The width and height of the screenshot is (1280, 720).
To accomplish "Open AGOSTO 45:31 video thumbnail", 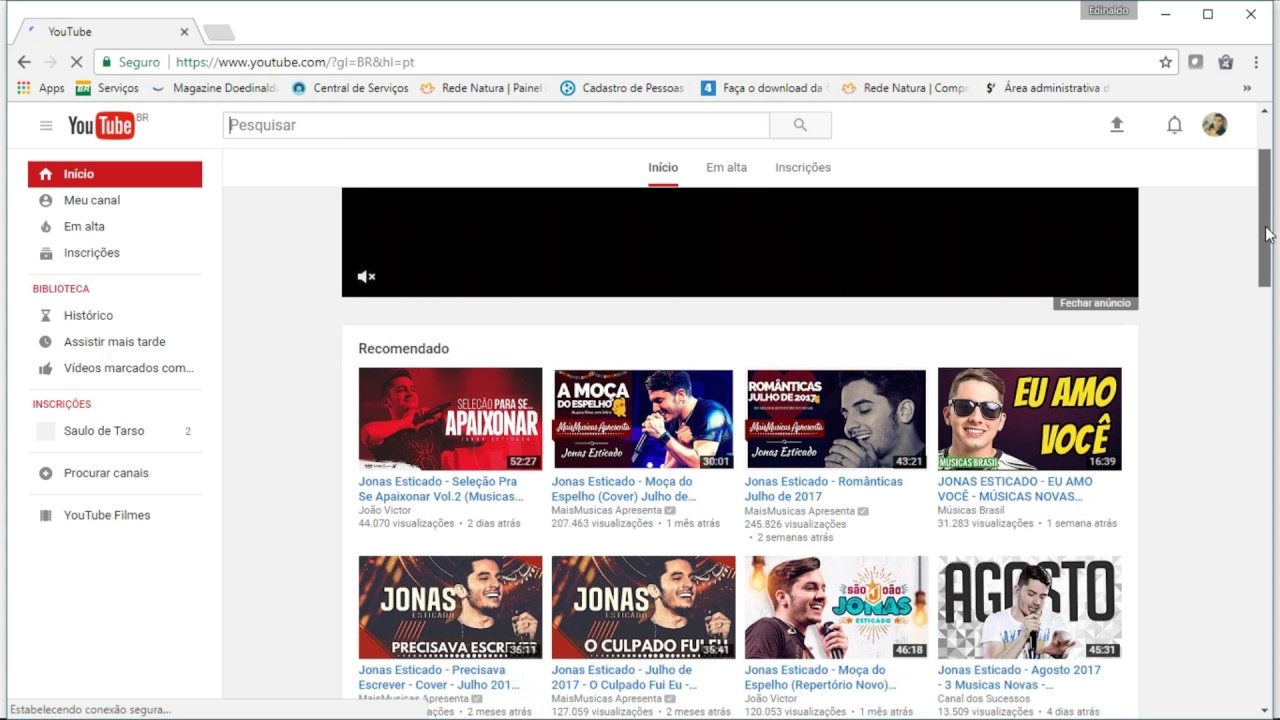I will point(1029,607).
